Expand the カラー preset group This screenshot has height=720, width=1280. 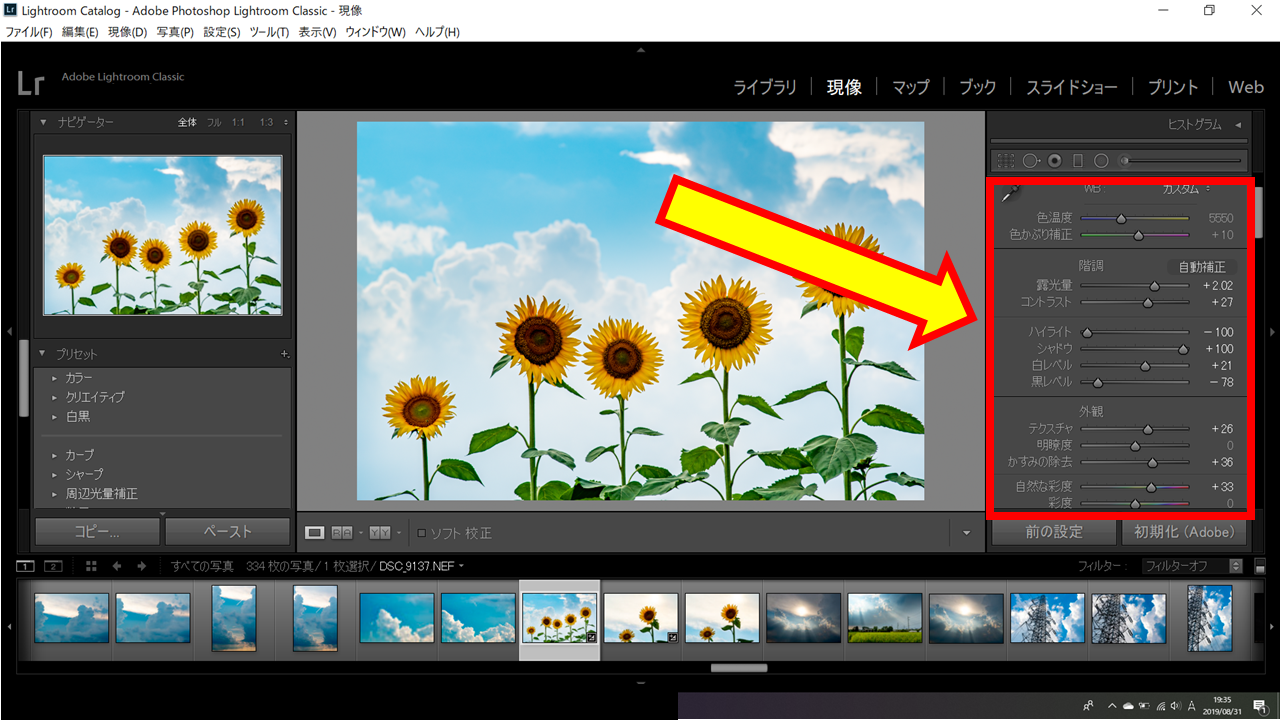tap(55, 378)
